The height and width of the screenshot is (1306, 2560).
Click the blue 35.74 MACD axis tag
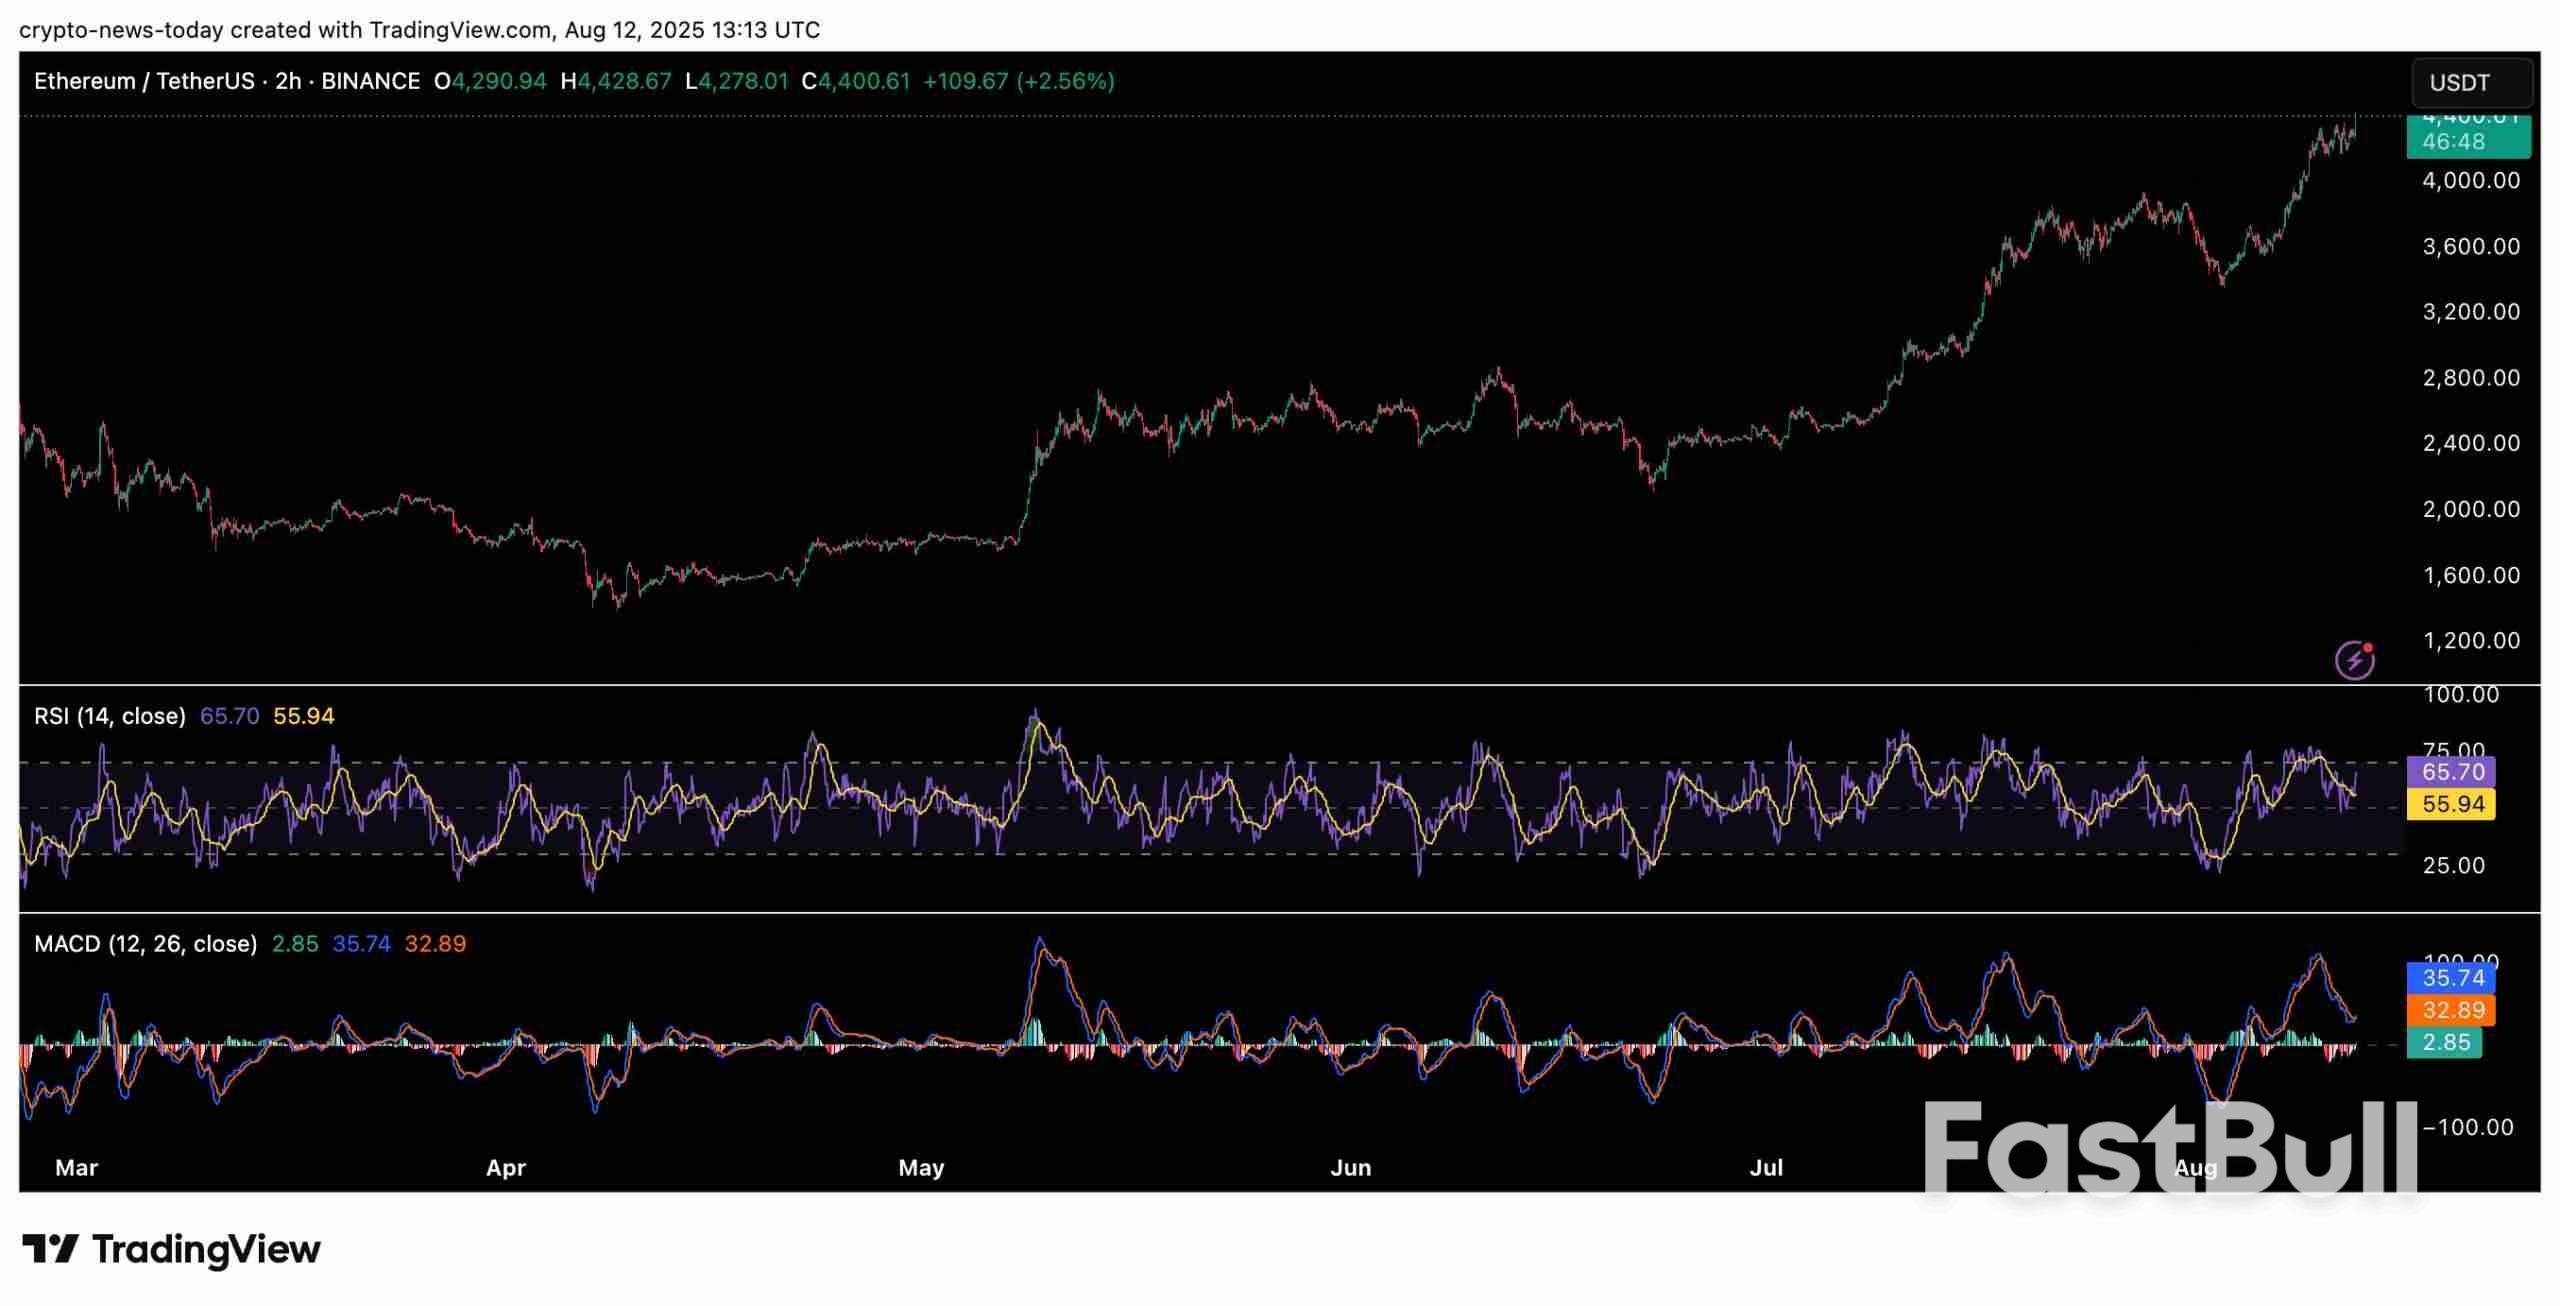(2452, 978)
